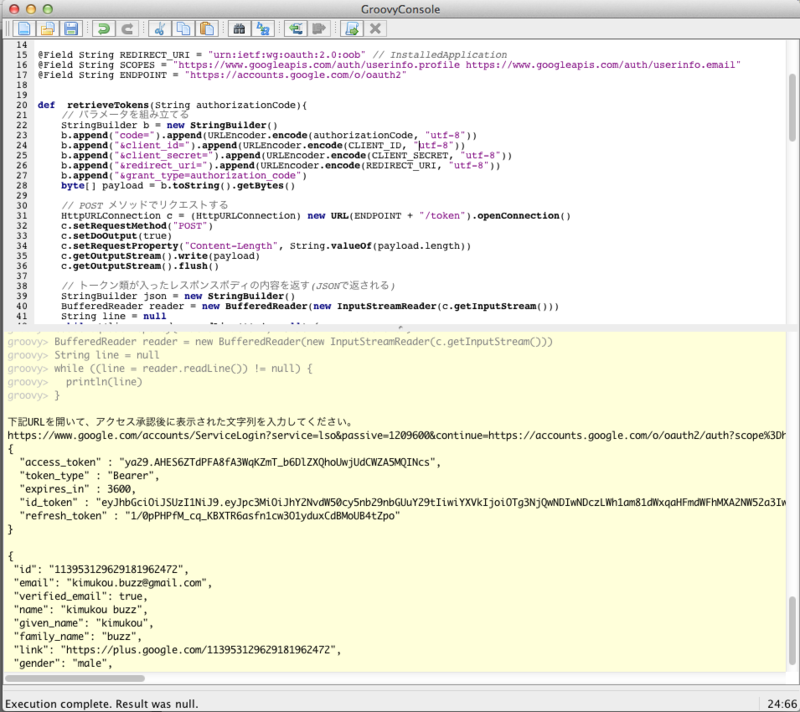Click c.setDoOutput(true) on line 33
Viewport: 800px width, 712px height.
[116, 236]
